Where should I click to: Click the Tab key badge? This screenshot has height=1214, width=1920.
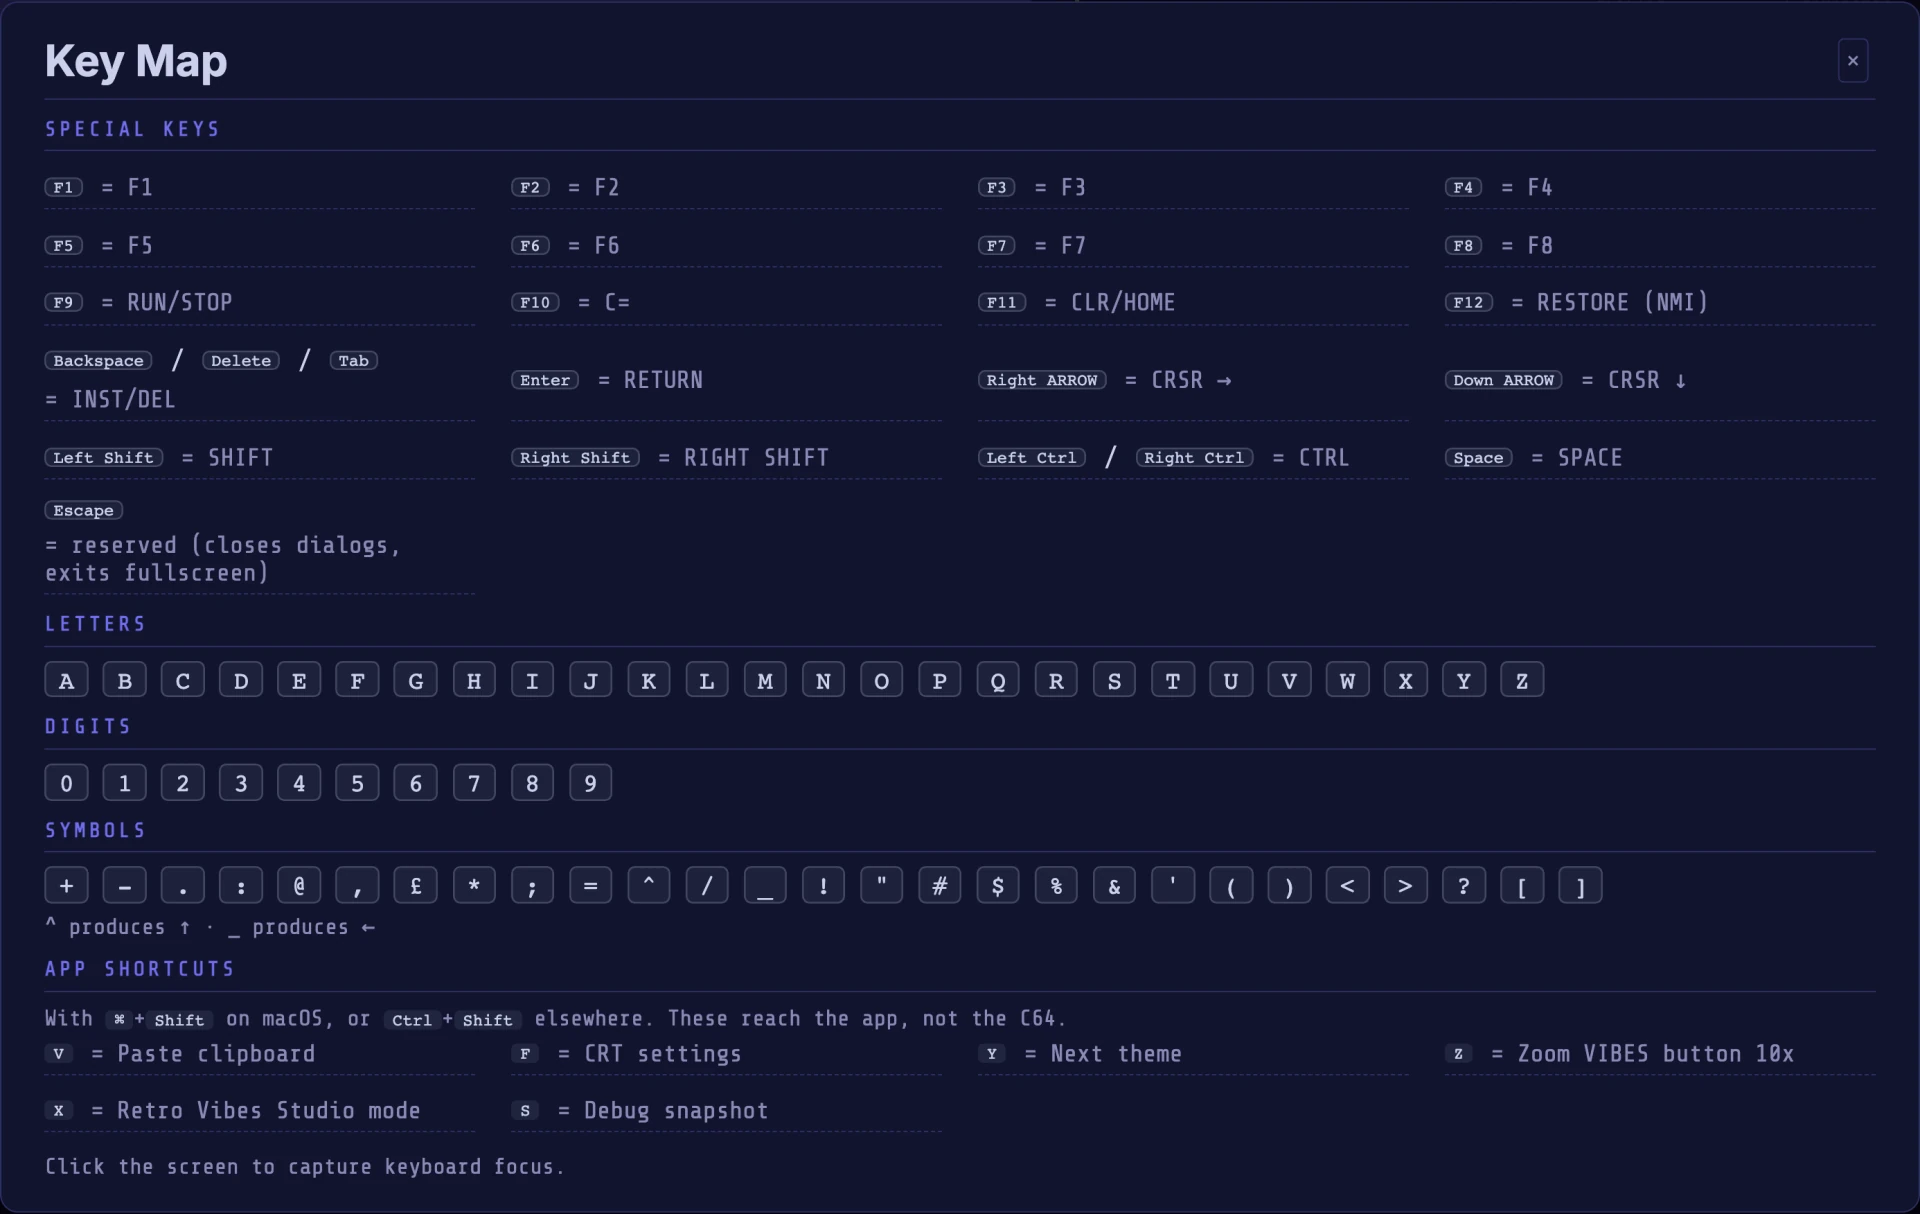click(353, 361)
